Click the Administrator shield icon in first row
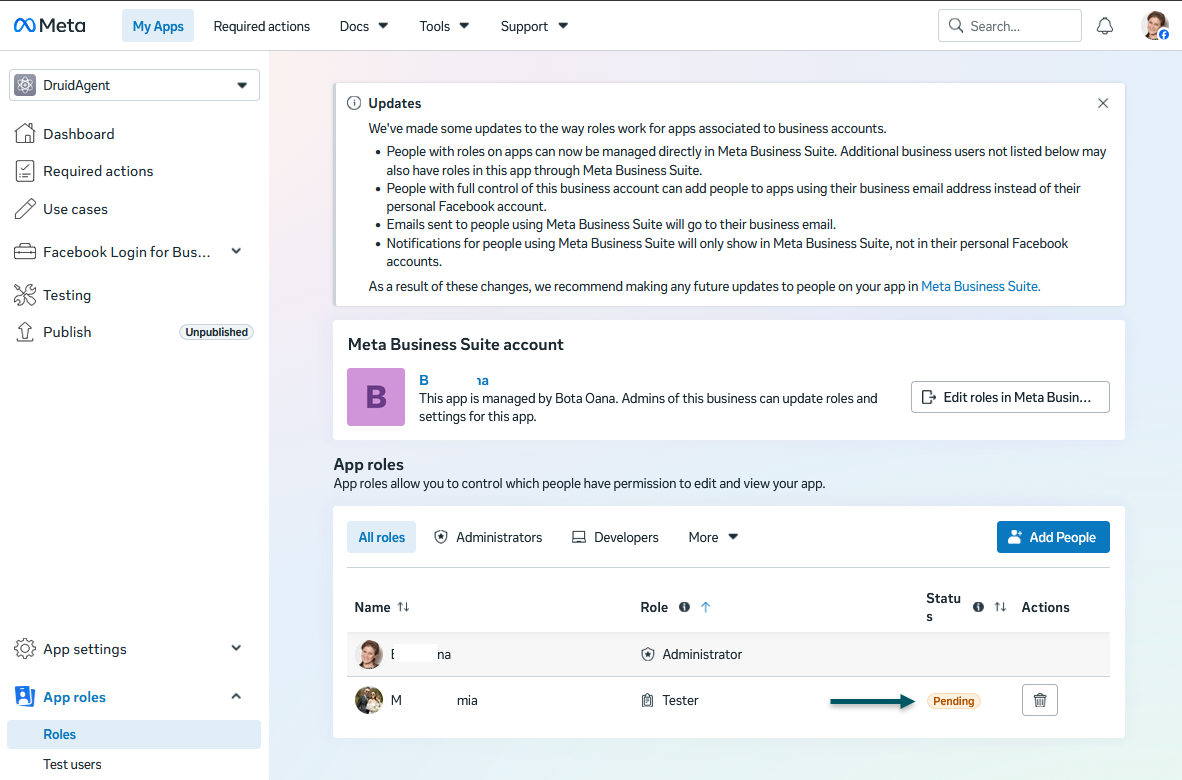Viewport: 1182px width, 780px height. (x=648, y=654)
